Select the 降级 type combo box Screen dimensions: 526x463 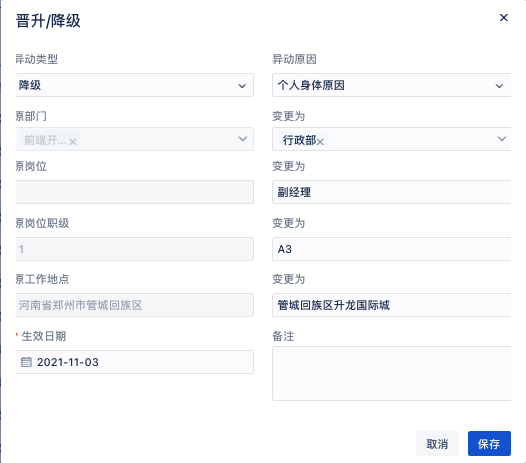tap(135, 85)
